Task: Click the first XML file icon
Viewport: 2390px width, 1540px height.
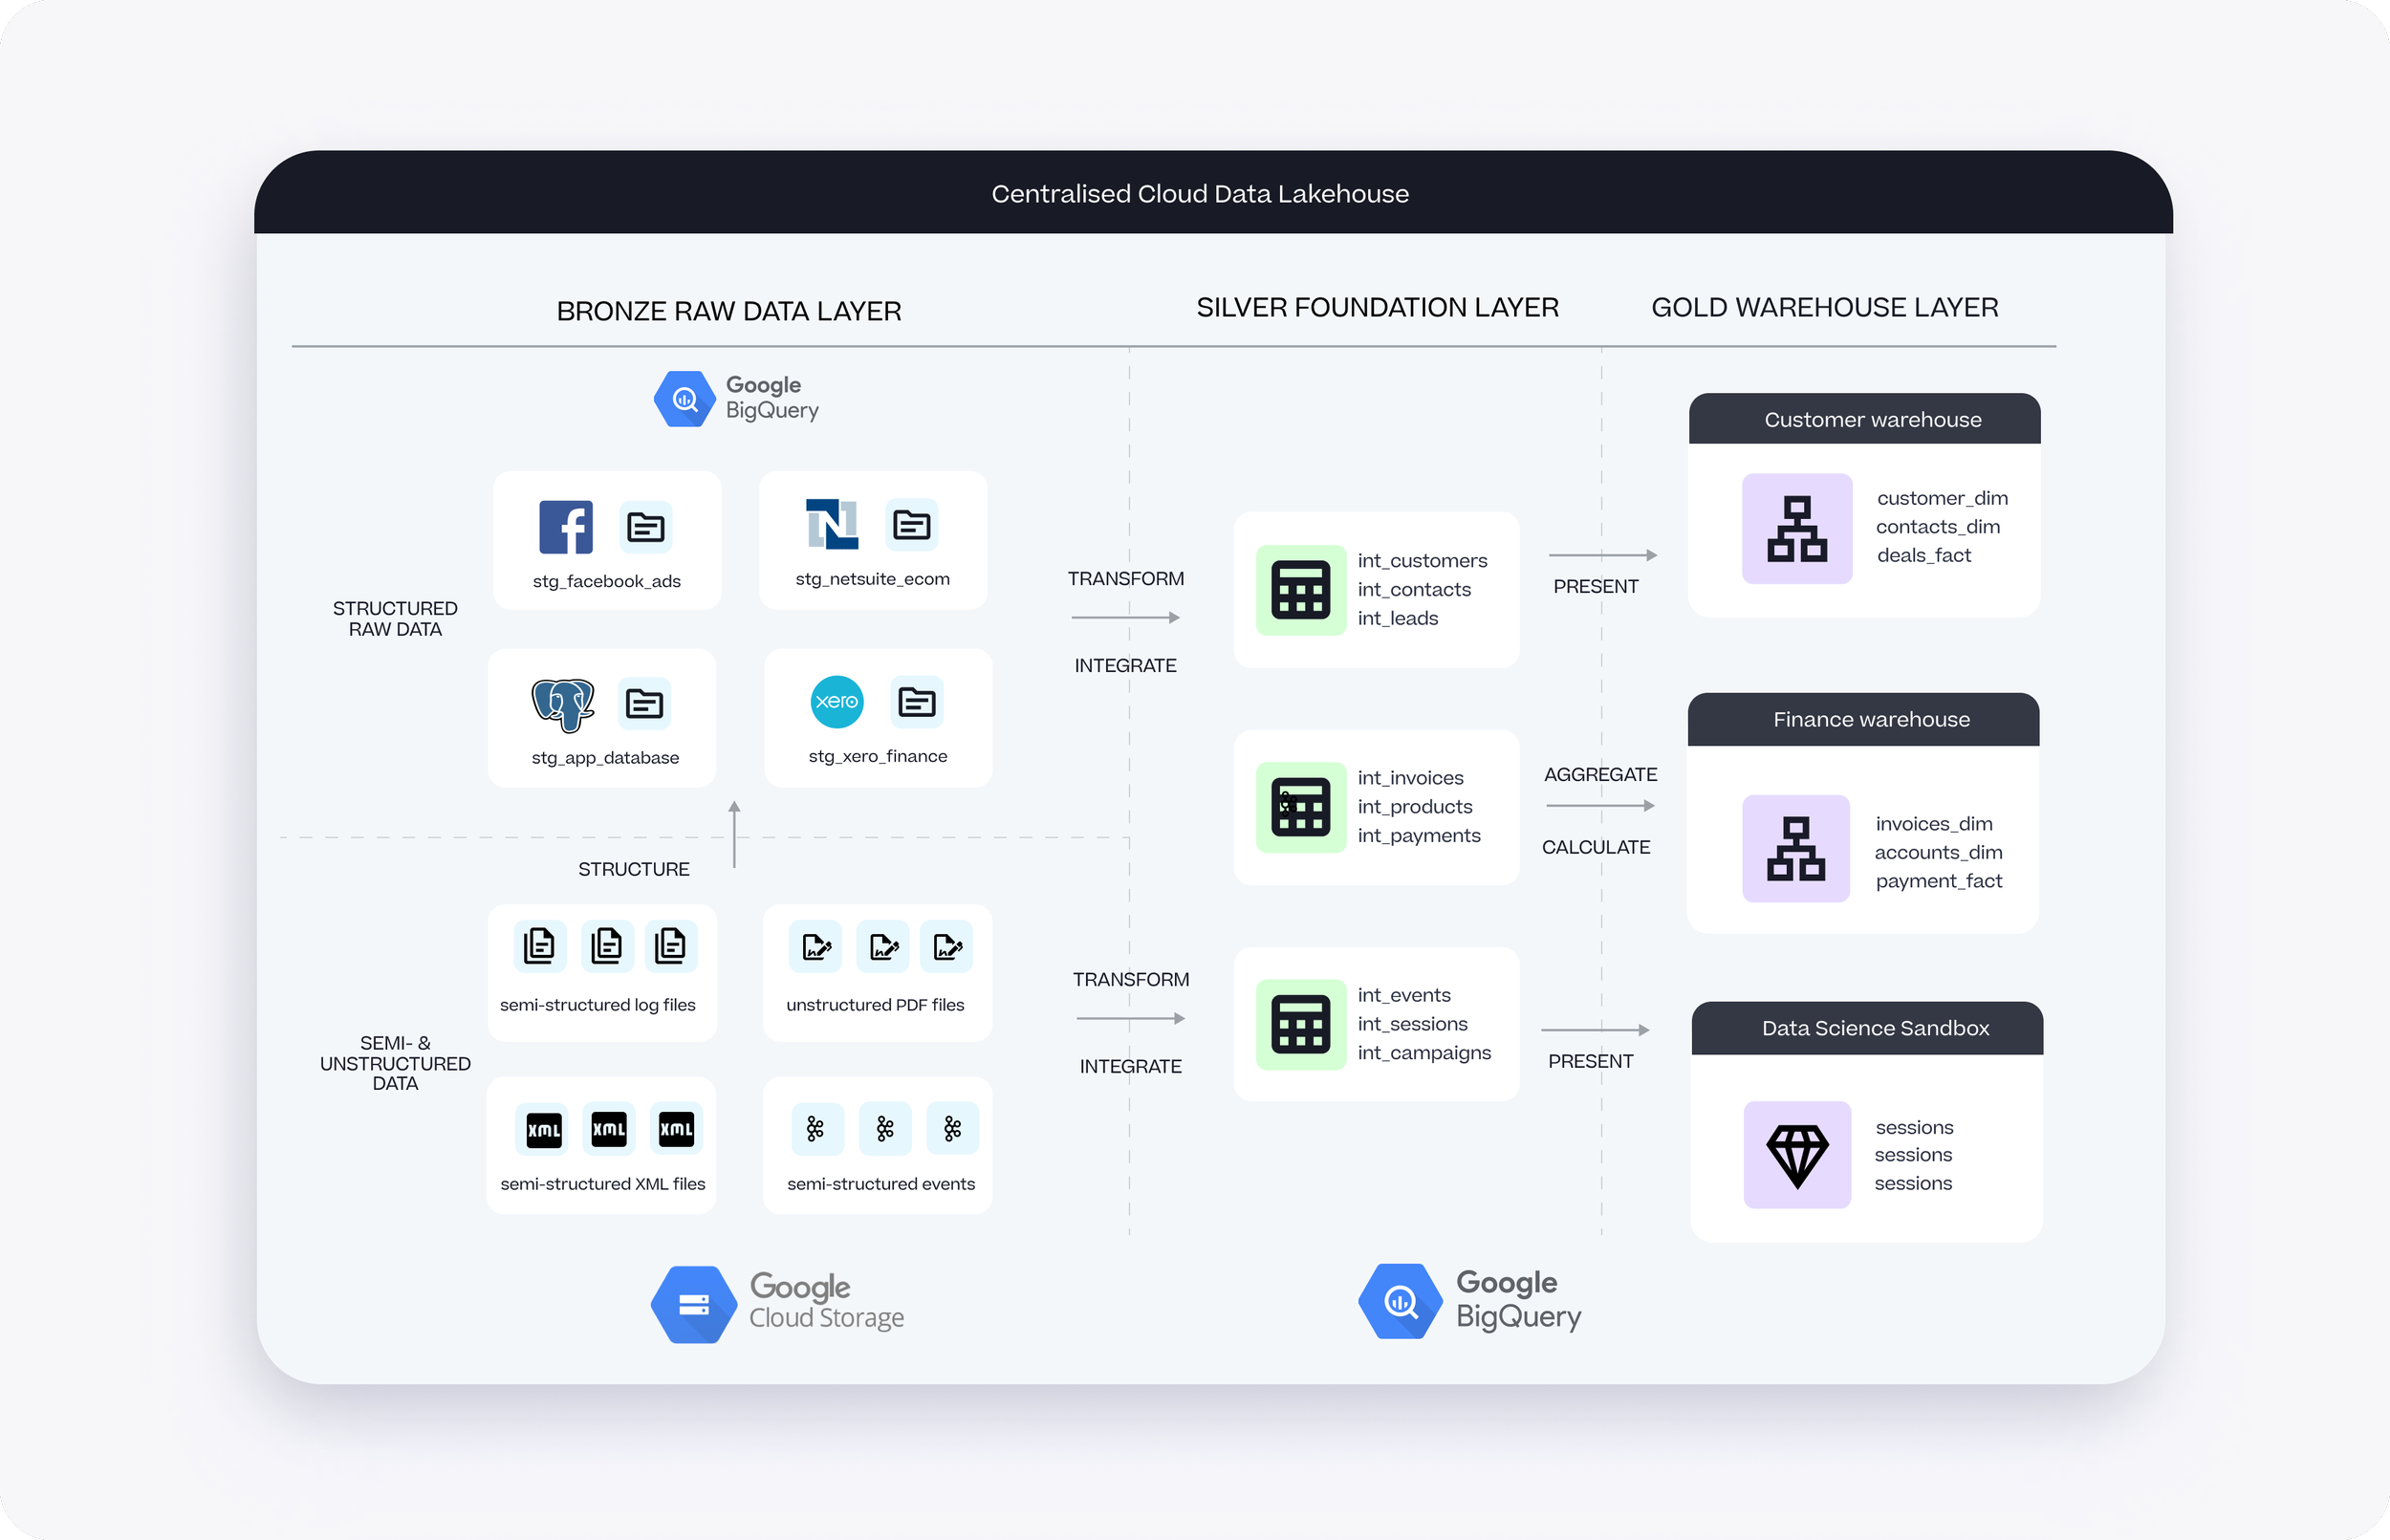Action: (543, 1130)
